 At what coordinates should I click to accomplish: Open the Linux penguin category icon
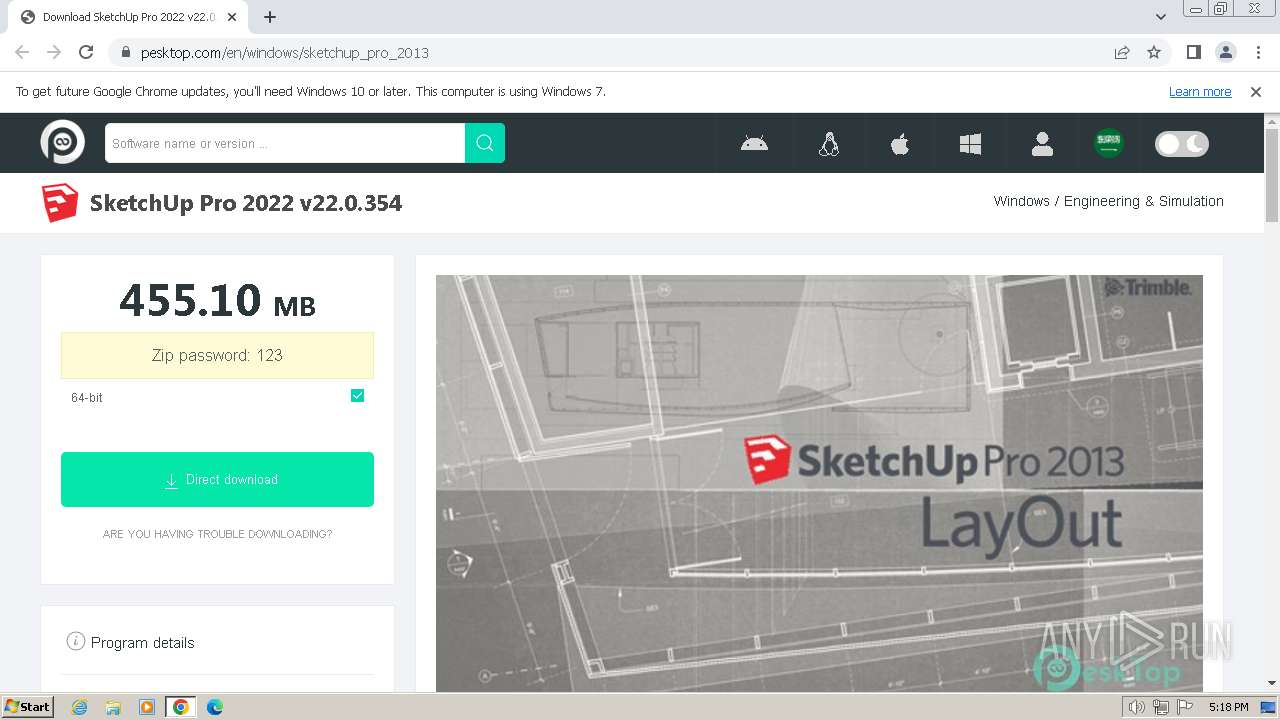[828, 144]
